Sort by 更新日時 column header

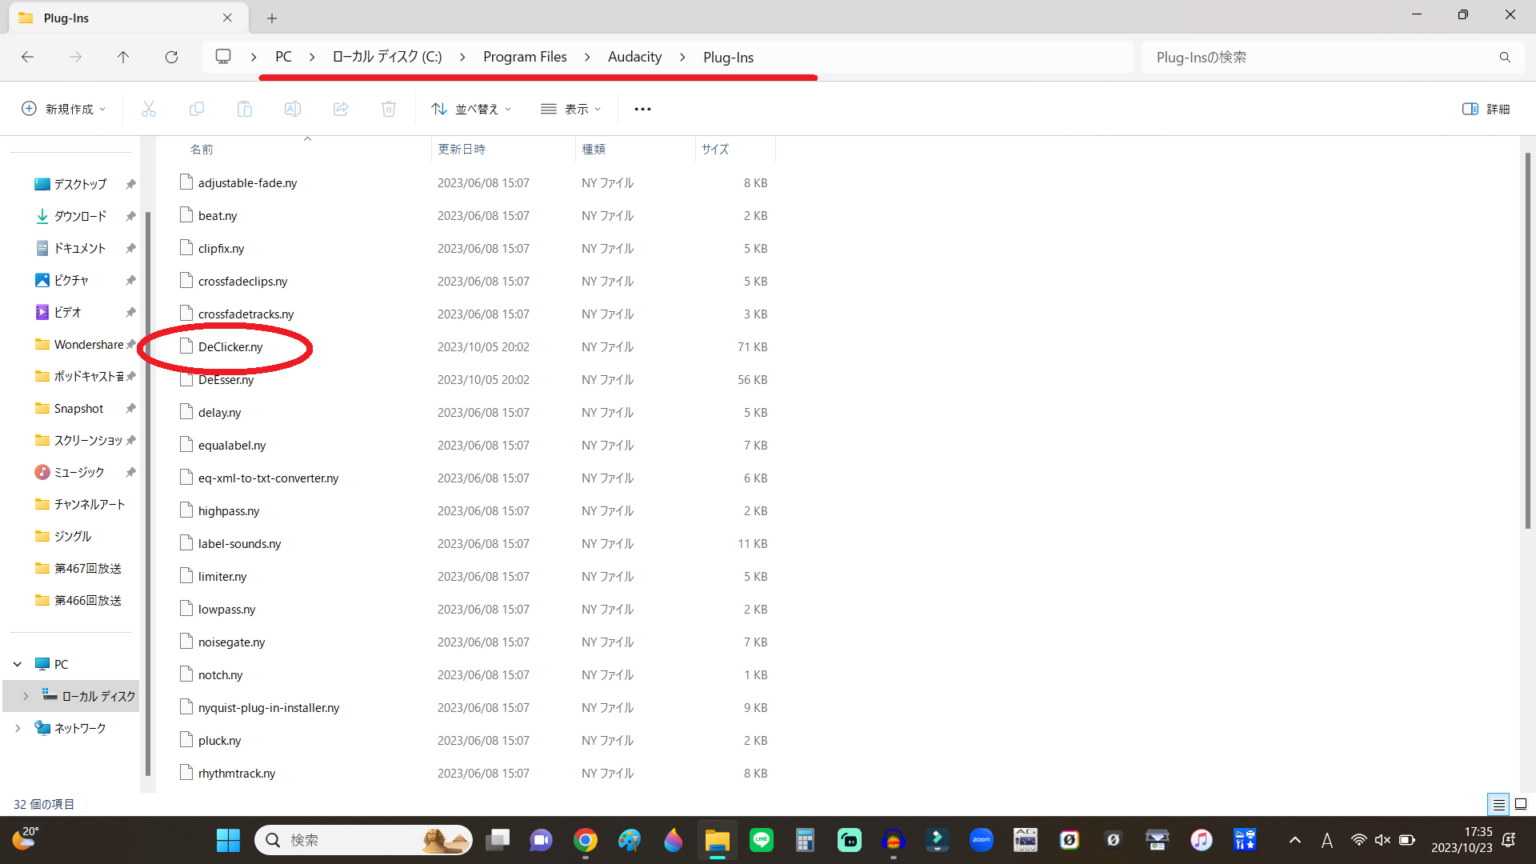click(461, 149)
